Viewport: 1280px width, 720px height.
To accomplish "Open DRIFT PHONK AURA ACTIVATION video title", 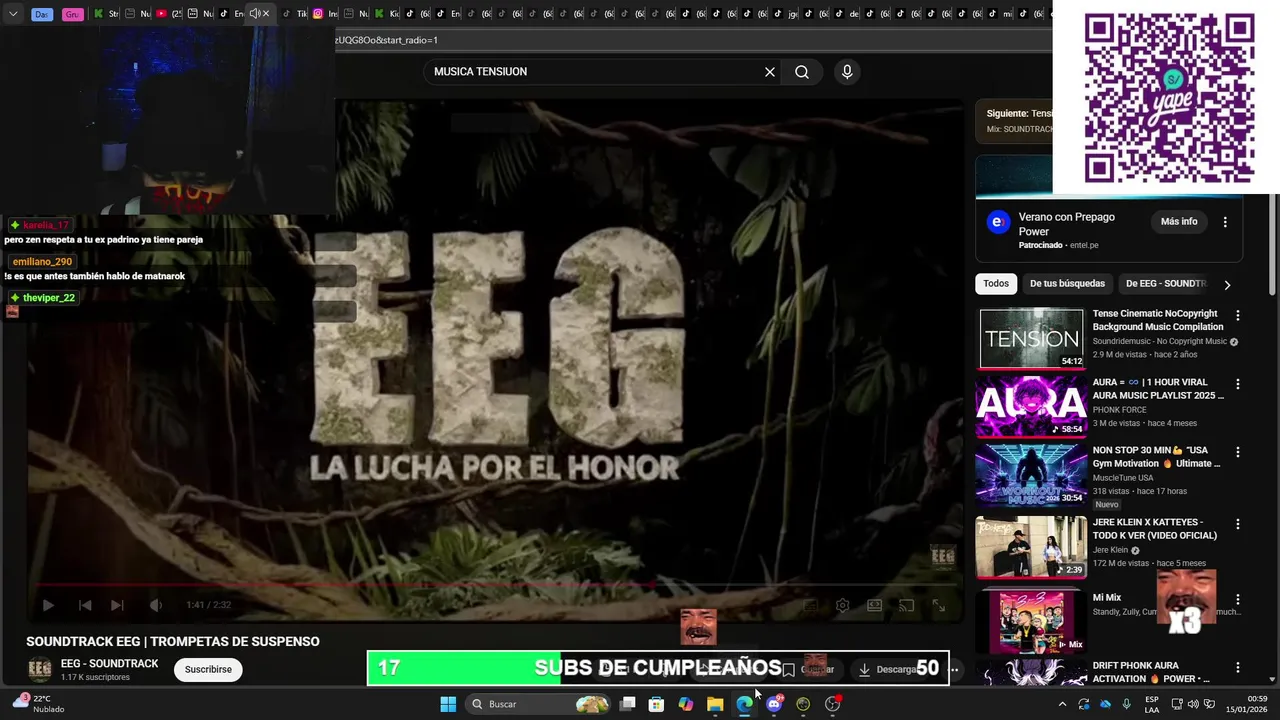I will click(x=1151, y=672).
